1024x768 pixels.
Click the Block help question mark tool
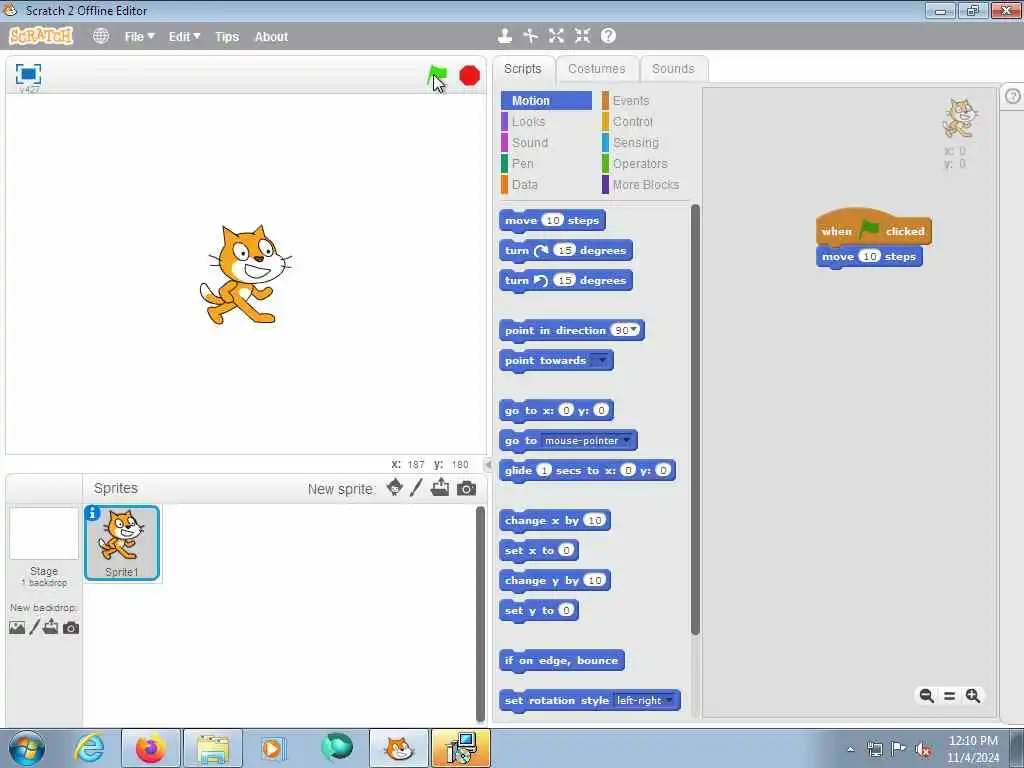point(608,36)
